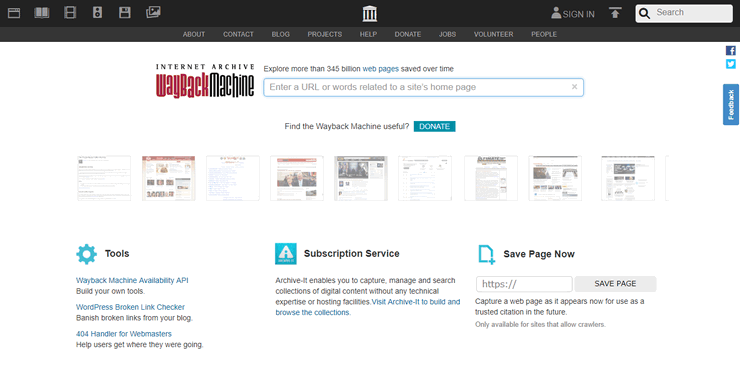The width and height of the screenshot is (740, 365).
Task: Click the upload arrow icon
Action: pyautogui.click(x=614, y=13)
